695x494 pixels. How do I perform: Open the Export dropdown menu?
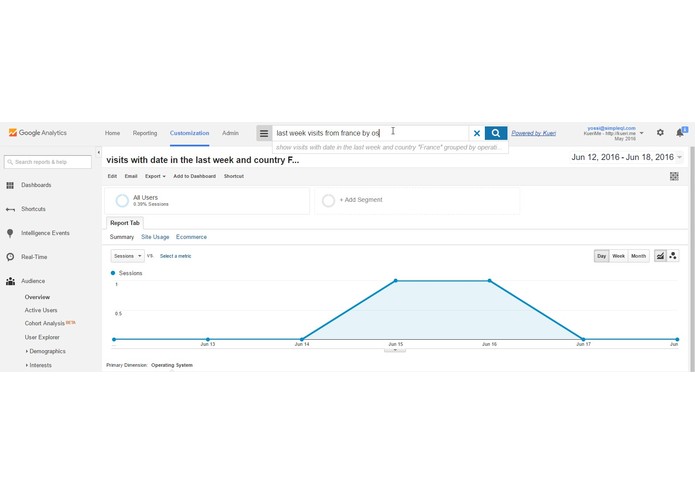tap(155, 176)
